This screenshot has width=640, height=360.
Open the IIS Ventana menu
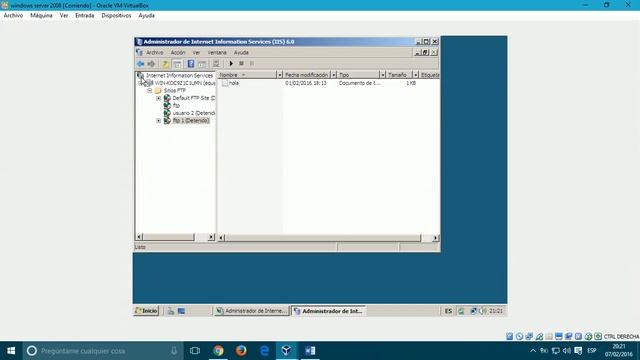coord(217,53)
